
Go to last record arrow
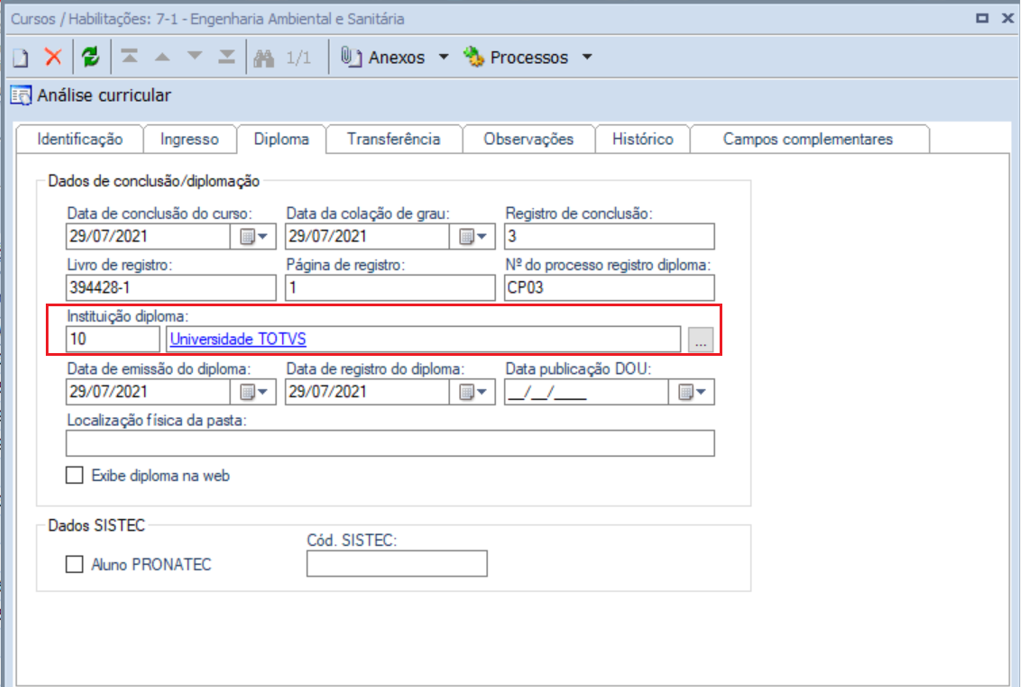[x=227, y=57]
